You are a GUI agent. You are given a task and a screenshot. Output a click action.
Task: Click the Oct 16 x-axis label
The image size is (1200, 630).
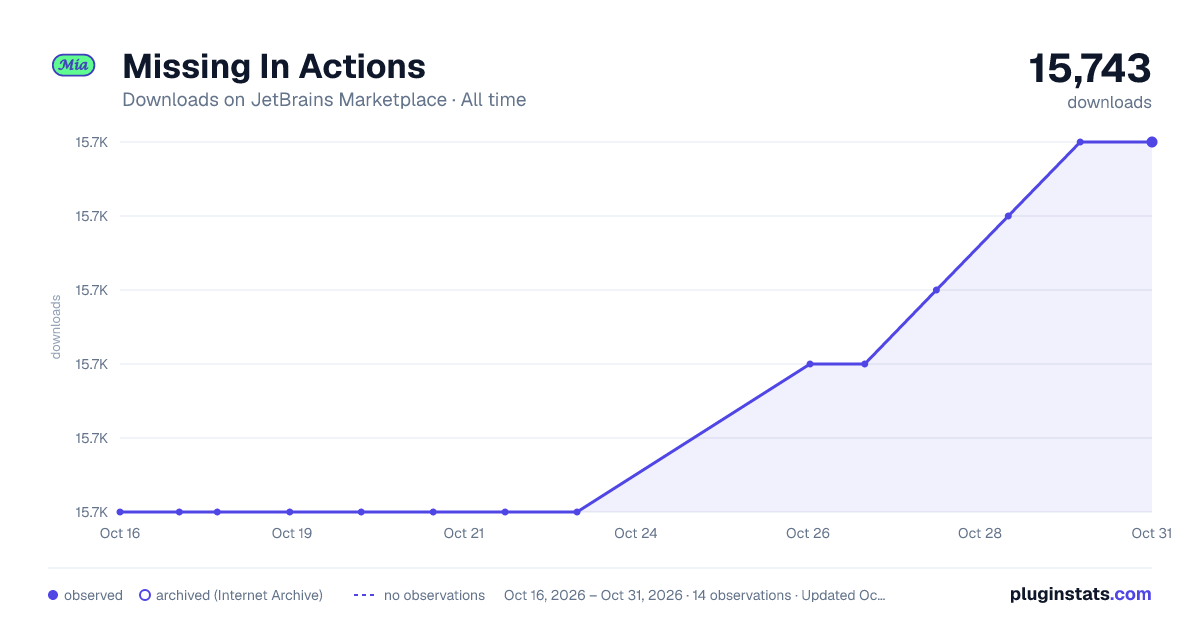pyautogui.click(x=120, y=533)
